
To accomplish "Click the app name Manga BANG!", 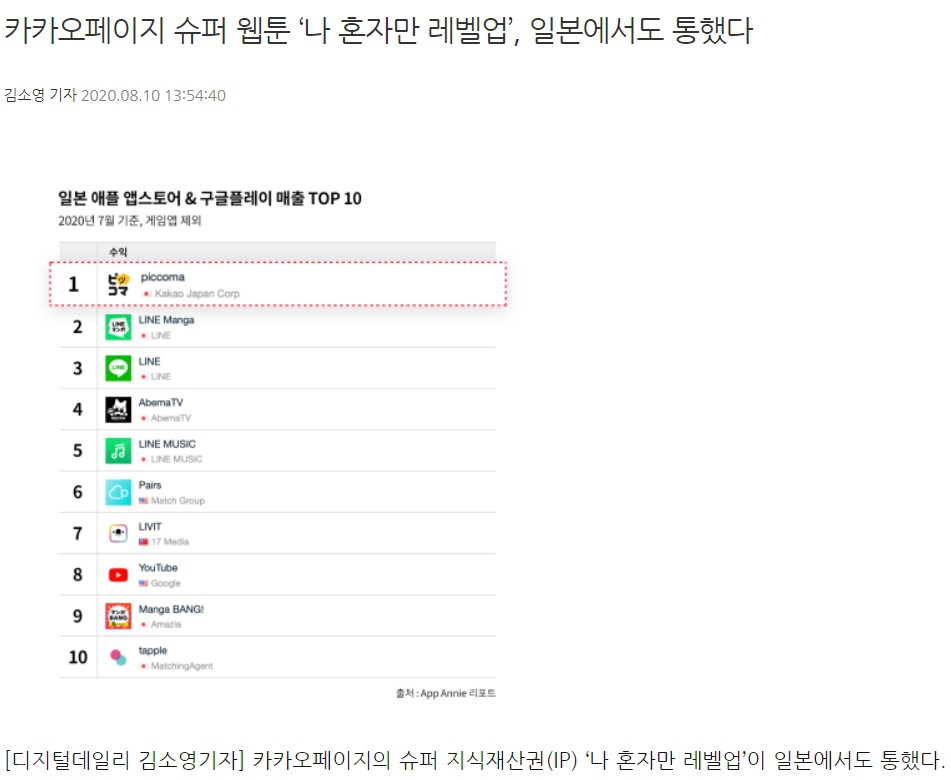I will tap(171, 609).
